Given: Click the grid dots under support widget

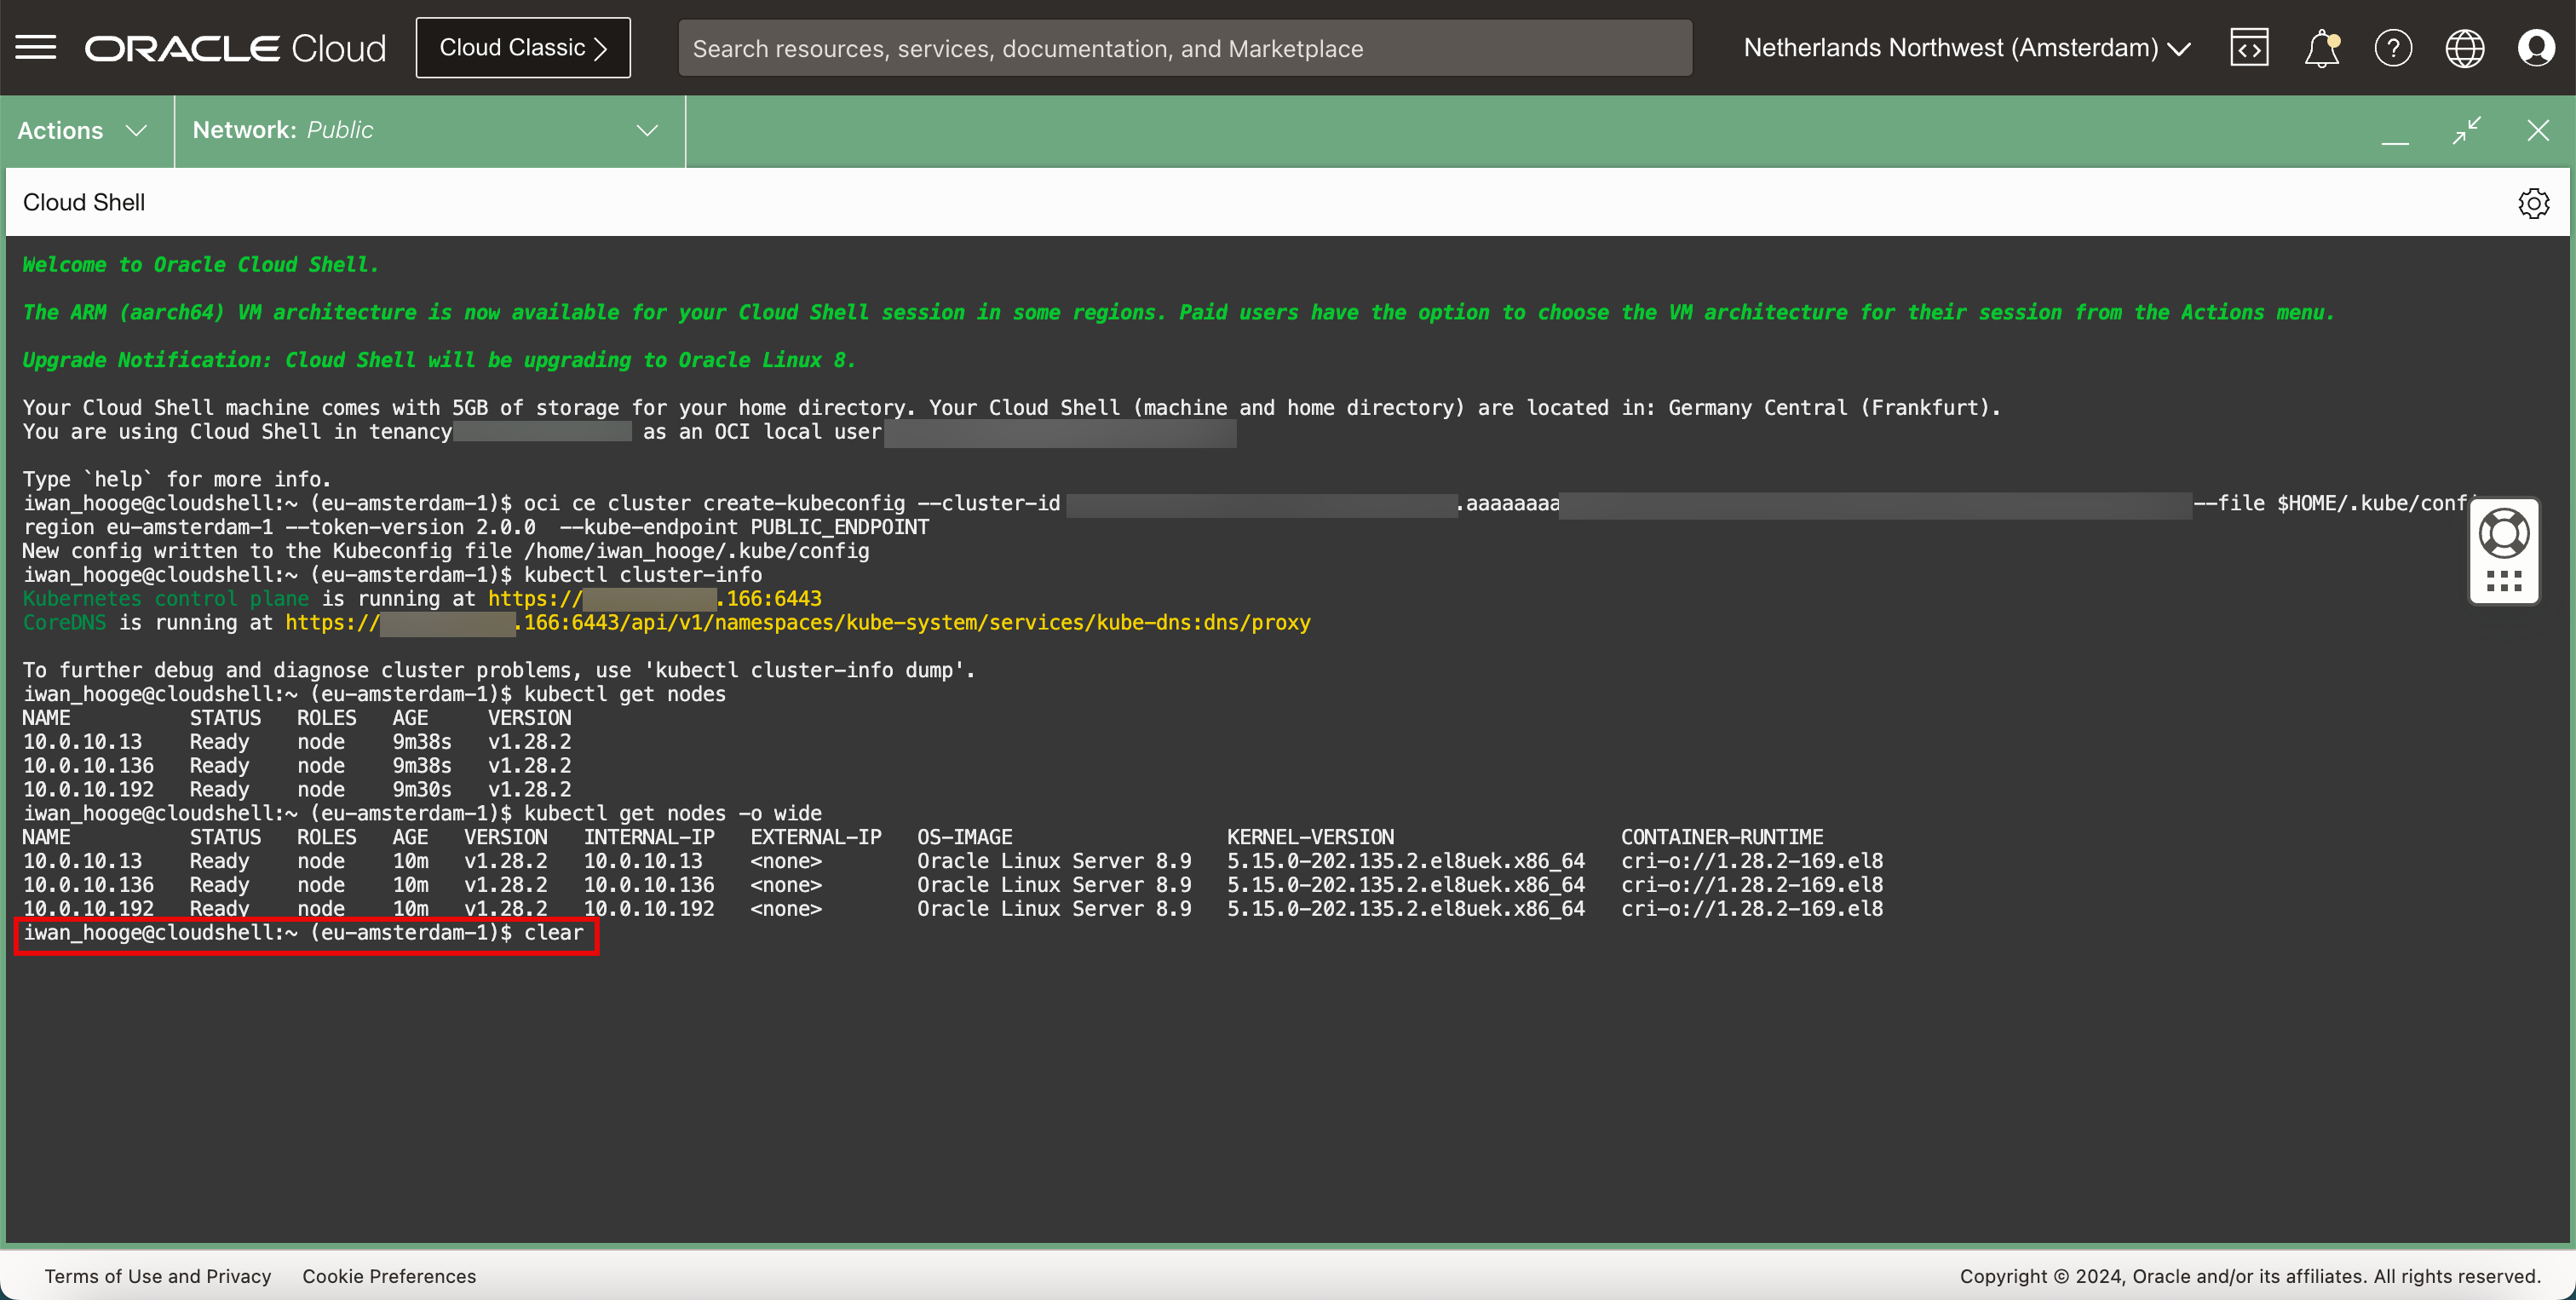Looking at the screenshot, I should (x=2504, y=582).
